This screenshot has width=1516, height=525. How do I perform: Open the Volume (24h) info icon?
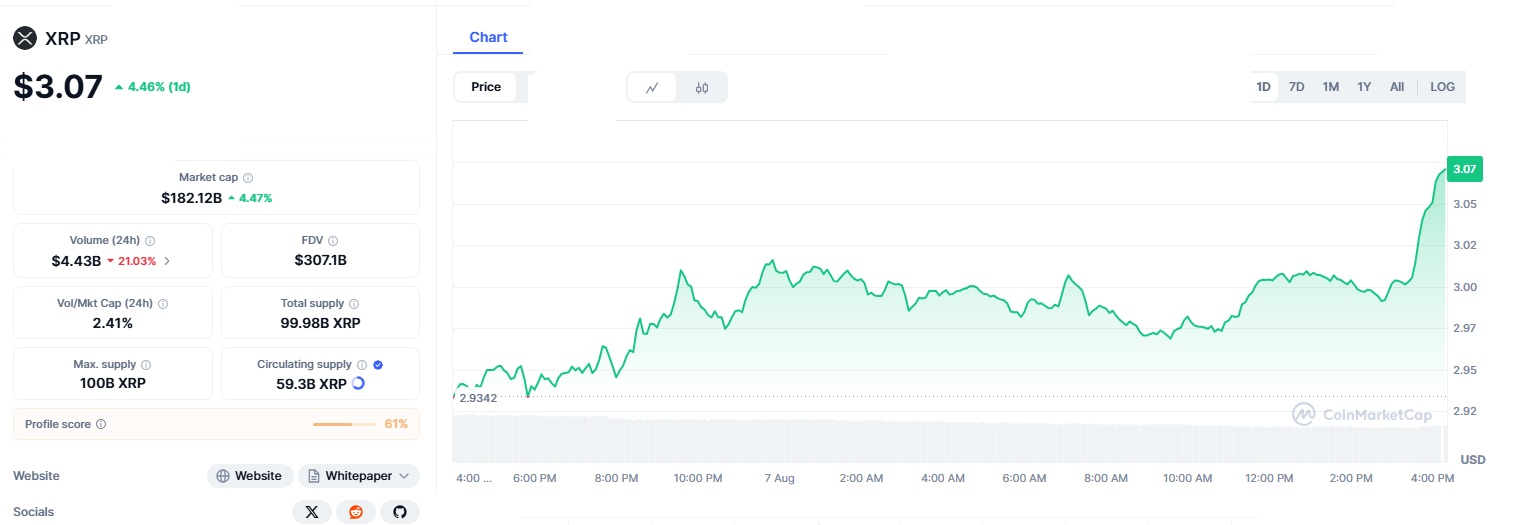150,241
